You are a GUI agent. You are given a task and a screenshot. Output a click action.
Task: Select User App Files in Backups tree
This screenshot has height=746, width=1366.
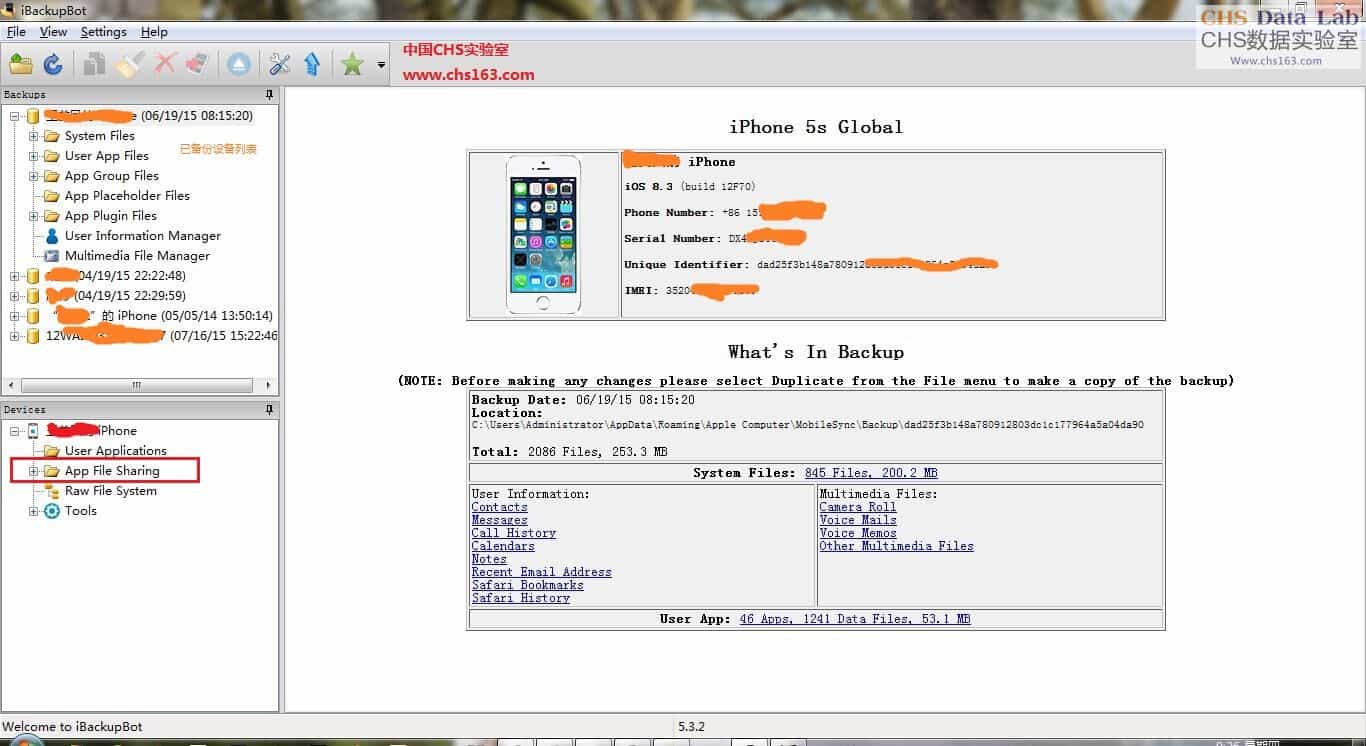[107, 156]
